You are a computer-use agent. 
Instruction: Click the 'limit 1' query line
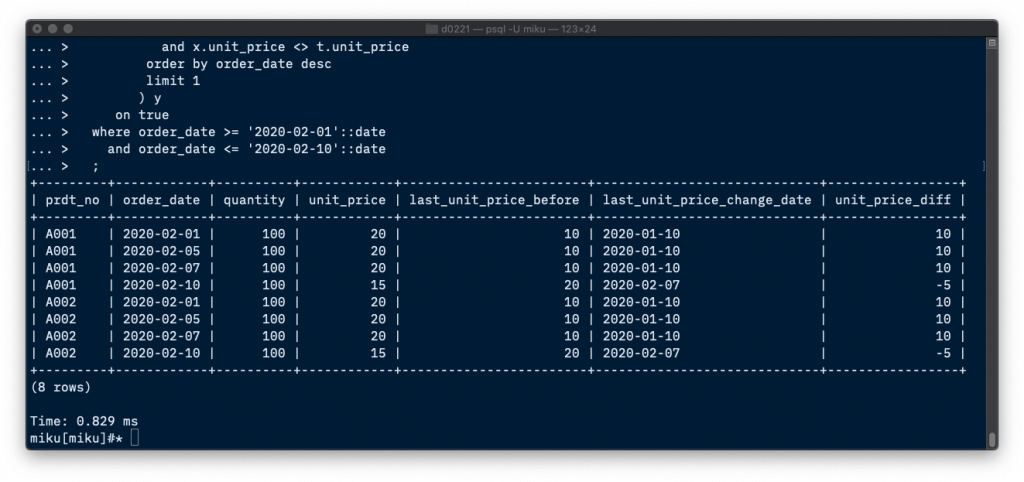pos(173,81)
